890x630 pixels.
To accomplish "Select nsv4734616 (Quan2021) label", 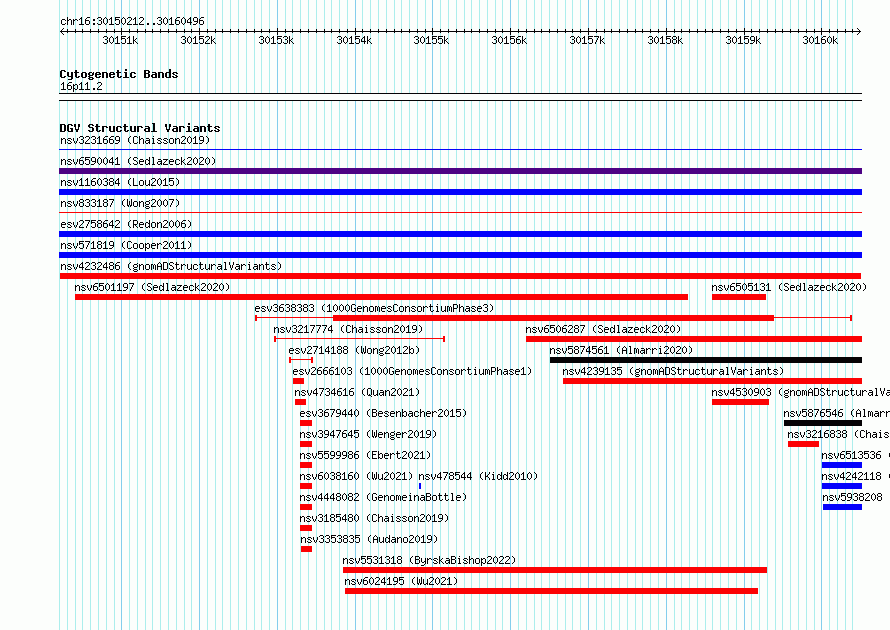I will coord(357,392).
